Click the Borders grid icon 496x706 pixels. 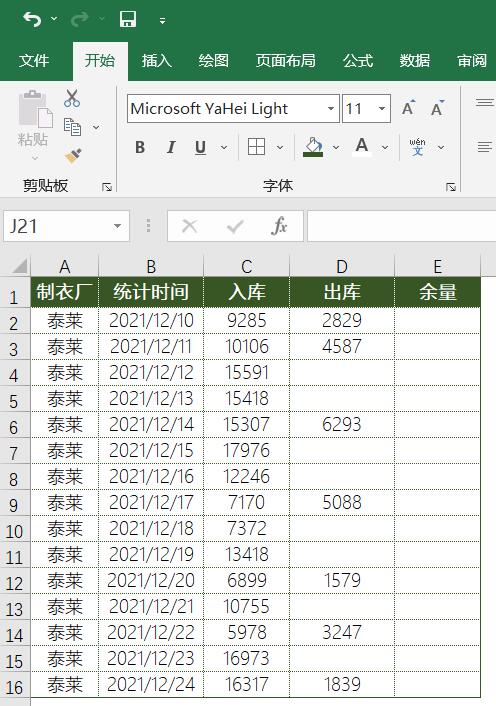point(257,147)
